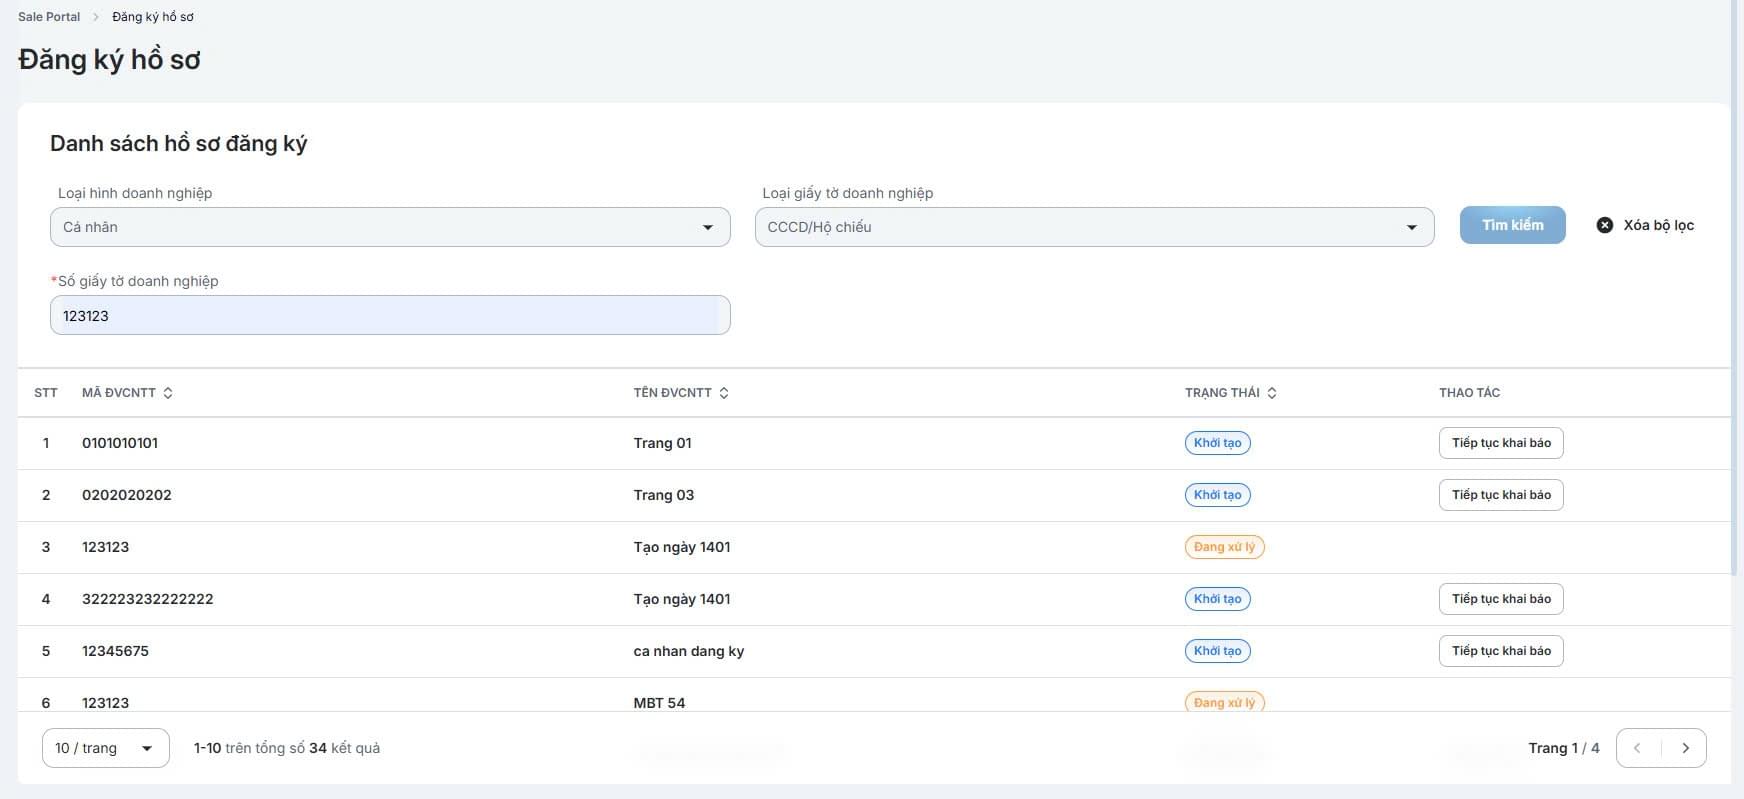The width and height of the screenshot is (1744, 799).
Task: Continue declaration for ca nhan dang ky
Action: click(1500, 651)
